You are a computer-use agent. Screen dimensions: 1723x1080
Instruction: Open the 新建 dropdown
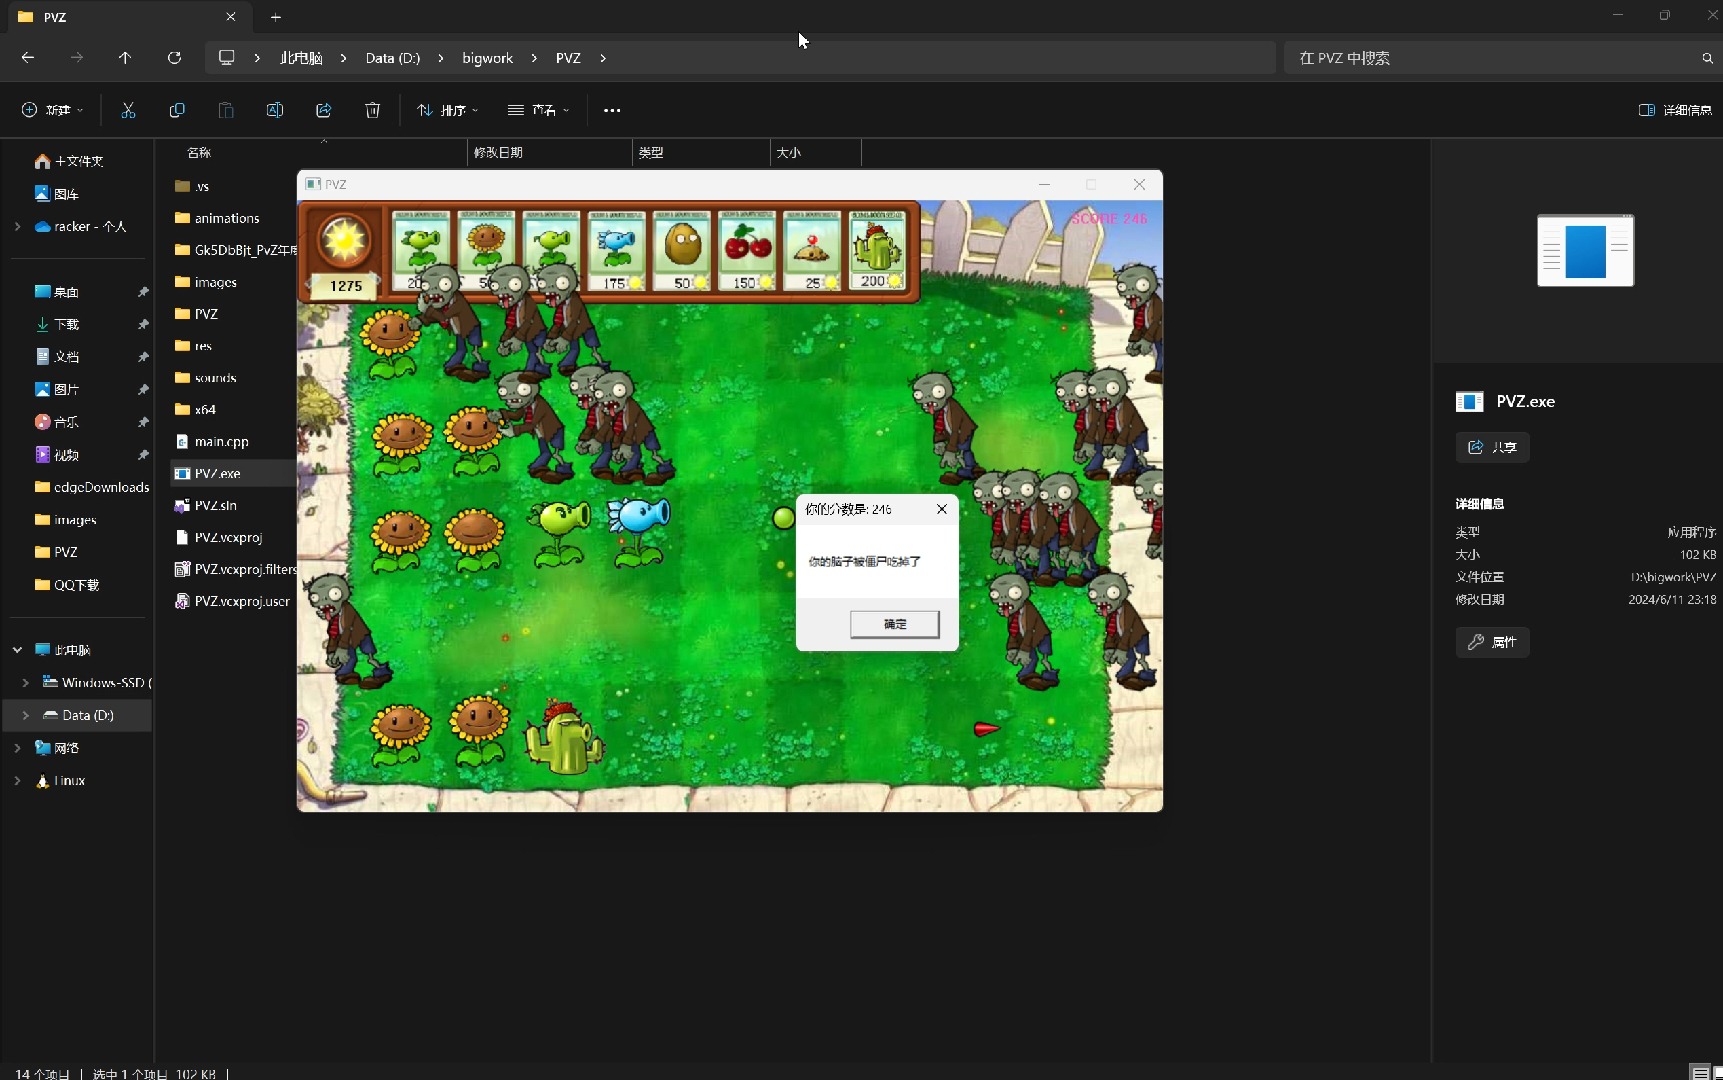point(52,110)
